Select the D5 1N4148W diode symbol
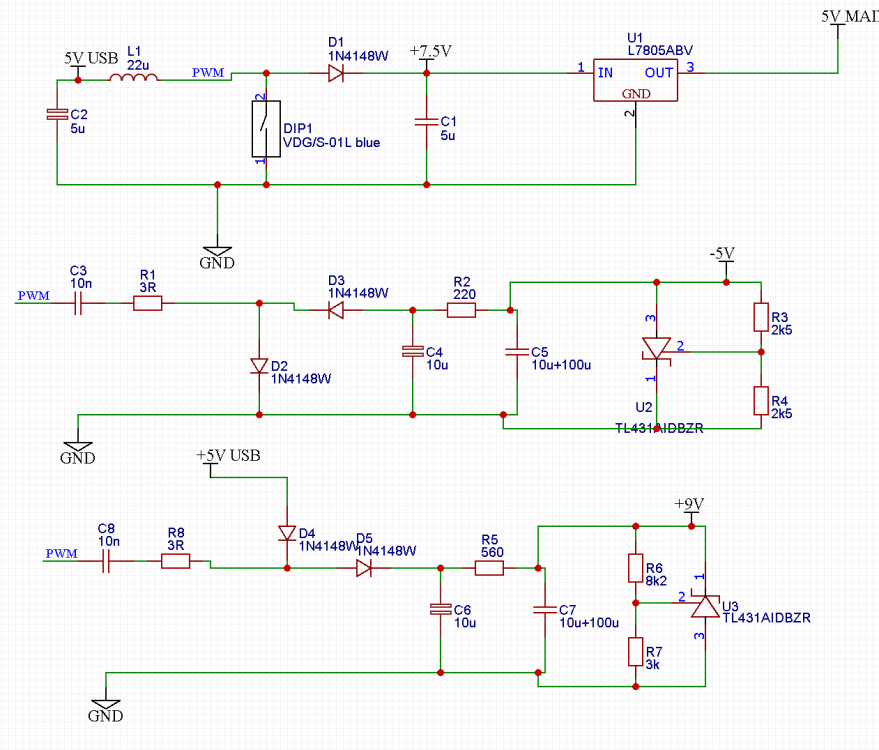The height and width of the screenshot is (750, 879). [364, 568]
